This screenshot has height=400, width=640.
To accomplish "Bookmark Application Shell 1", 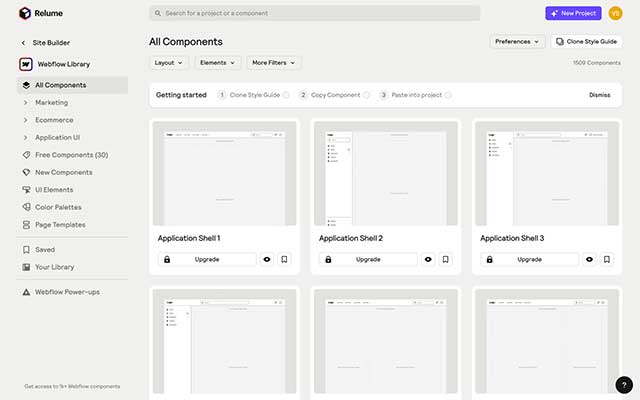I will pos(284,259).
